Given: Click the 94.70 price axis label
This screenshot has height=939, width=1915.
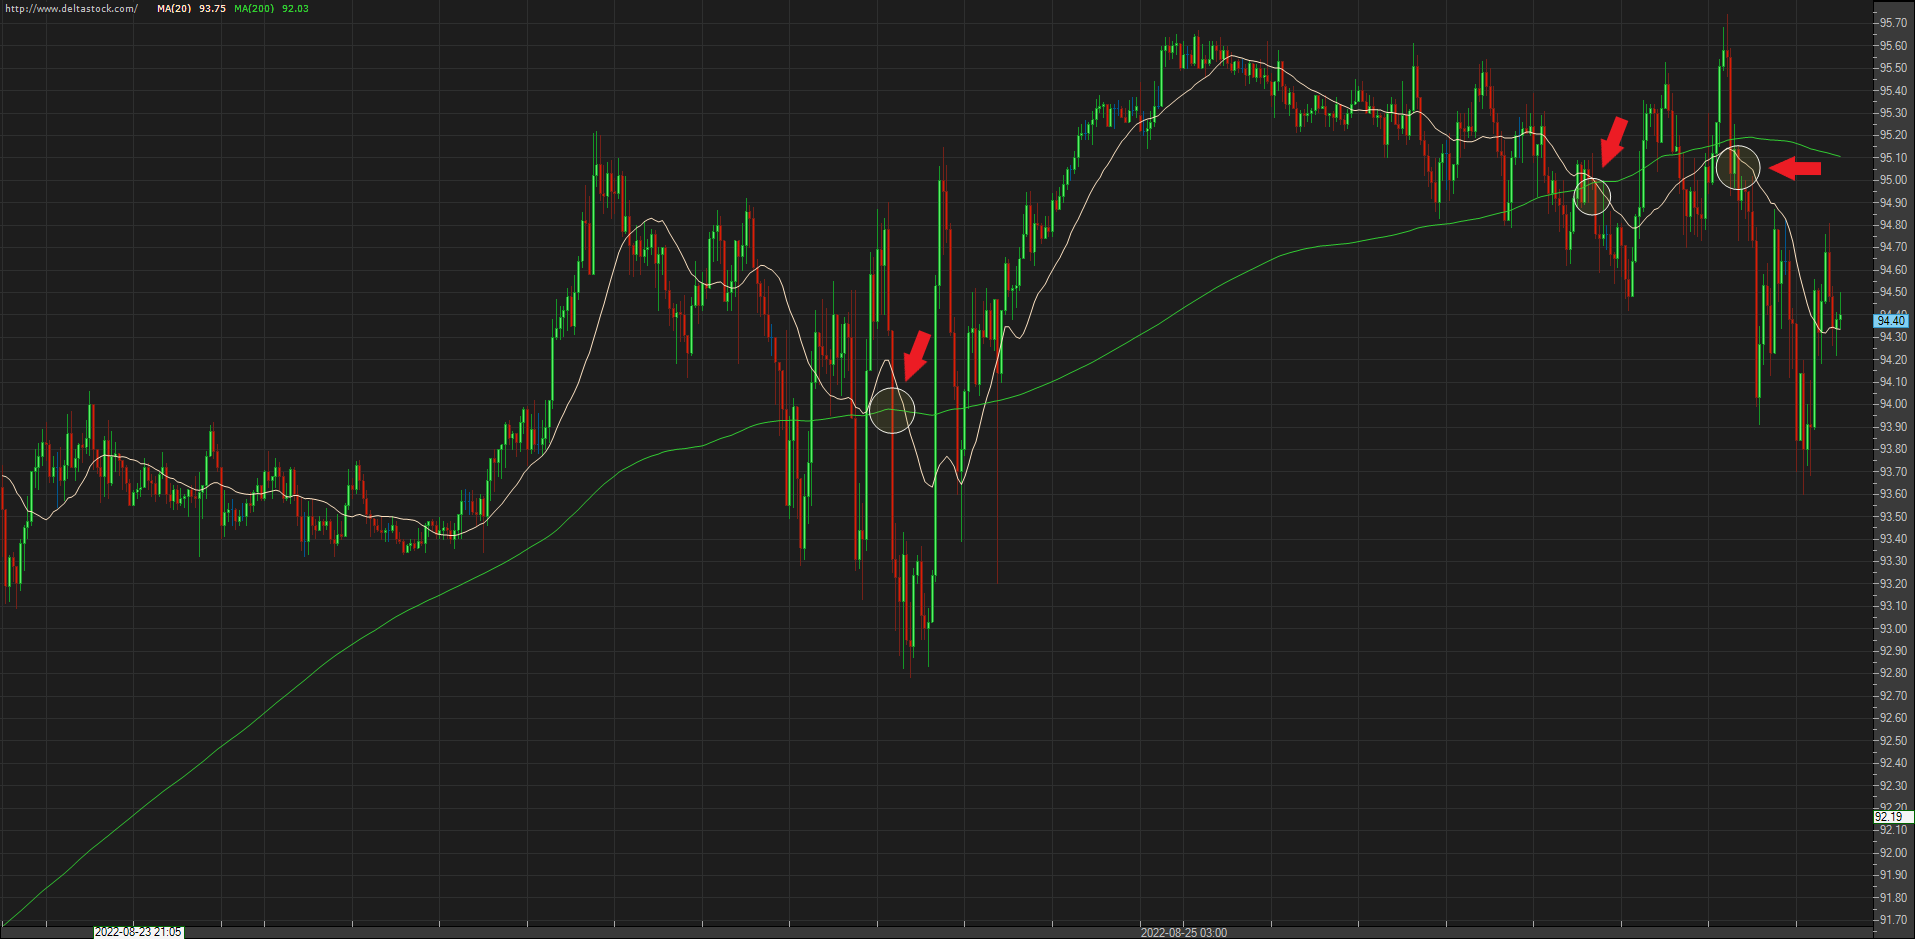Looking at the screenshot, I should (x=1892, y=247).
